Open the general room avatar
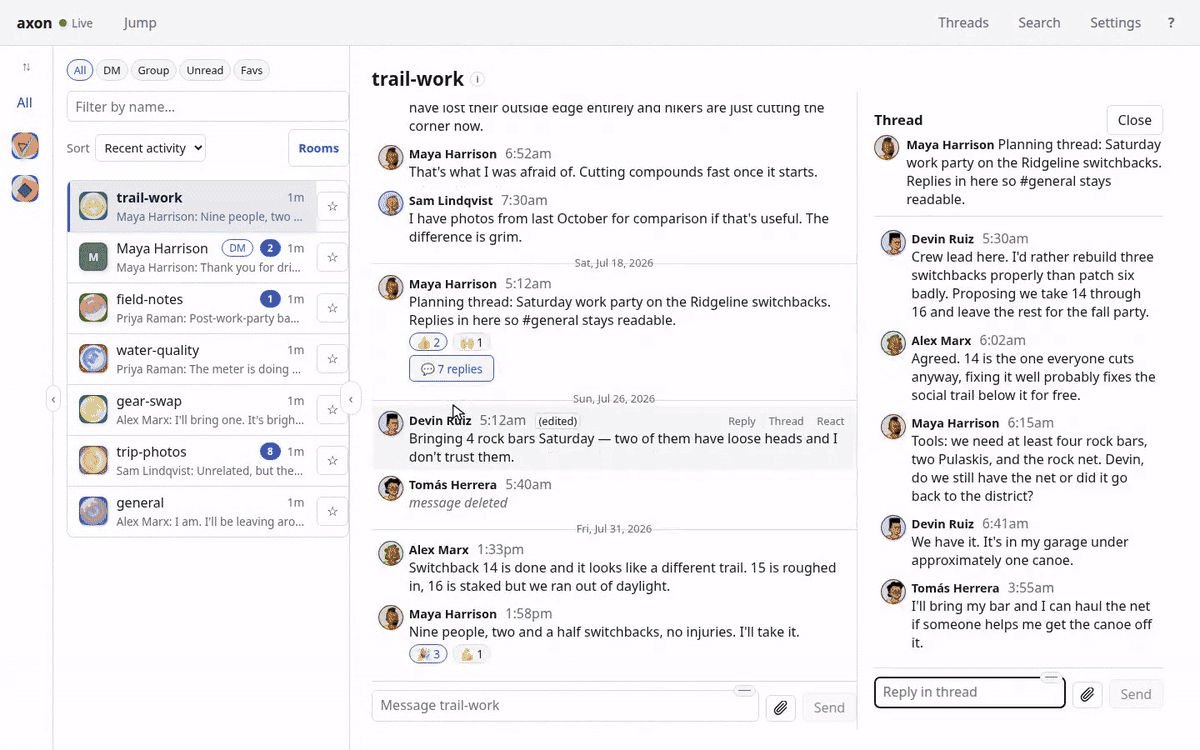Screen dimensions: 1200x750 click(93, 512)
